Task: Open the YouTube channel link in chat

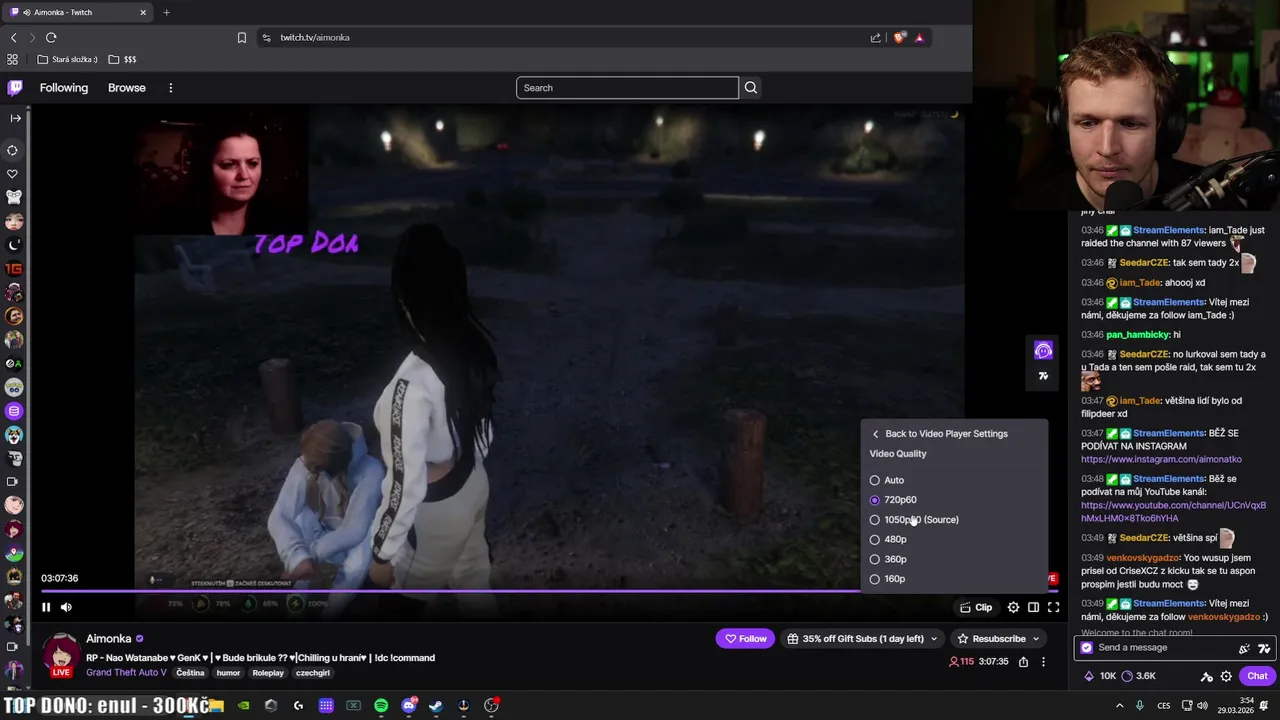Action: (x=1173, y=512)
